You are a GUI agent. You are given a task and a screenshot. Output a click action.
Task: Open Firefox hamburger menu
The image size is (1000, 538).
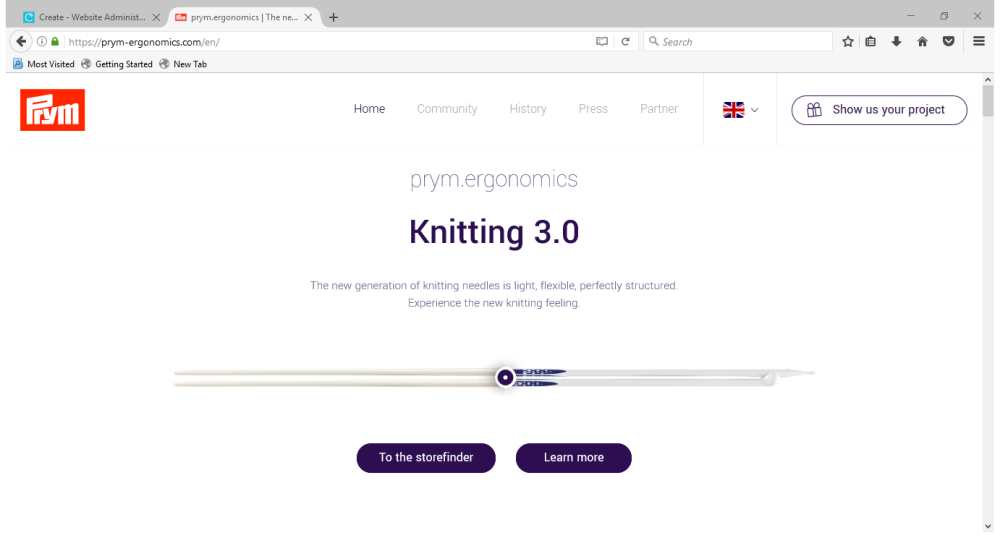979,41
